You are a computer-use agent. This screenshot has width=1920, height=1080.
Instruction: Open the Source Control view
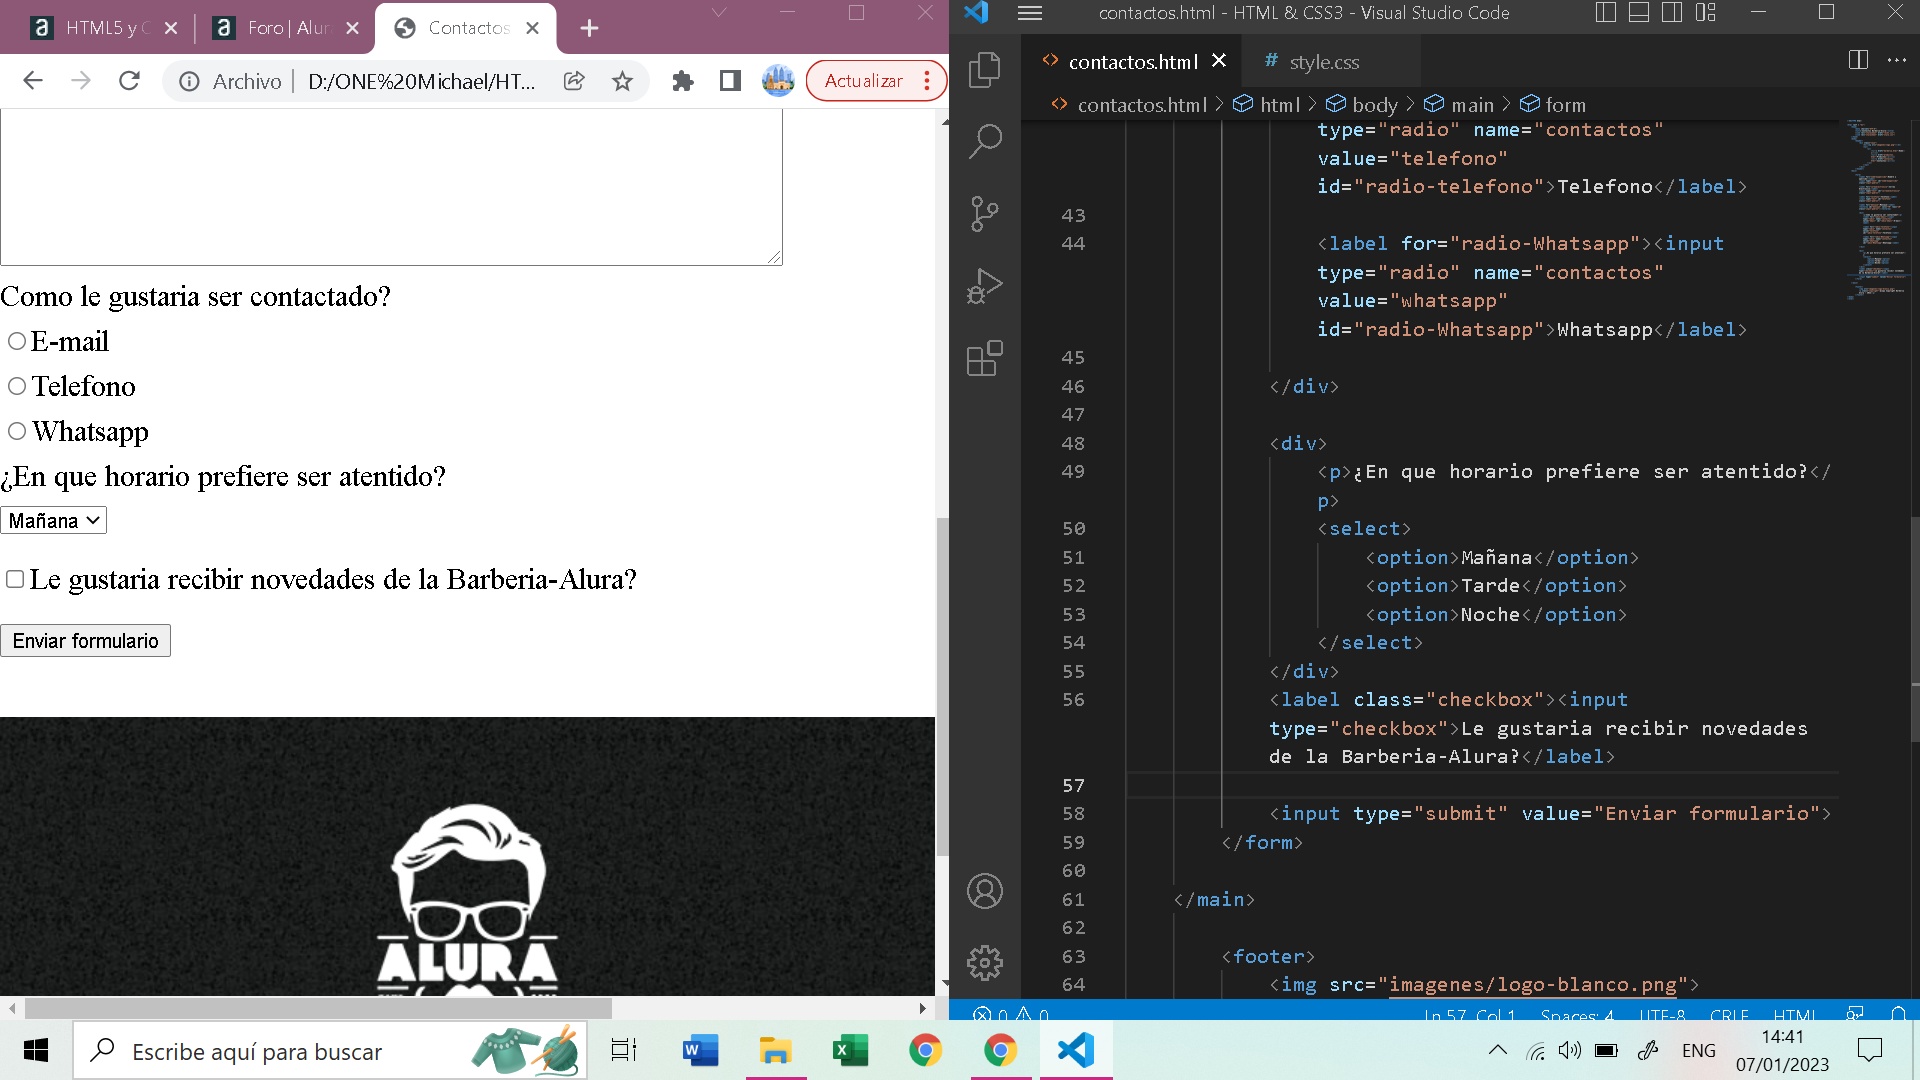pos(985,214)
